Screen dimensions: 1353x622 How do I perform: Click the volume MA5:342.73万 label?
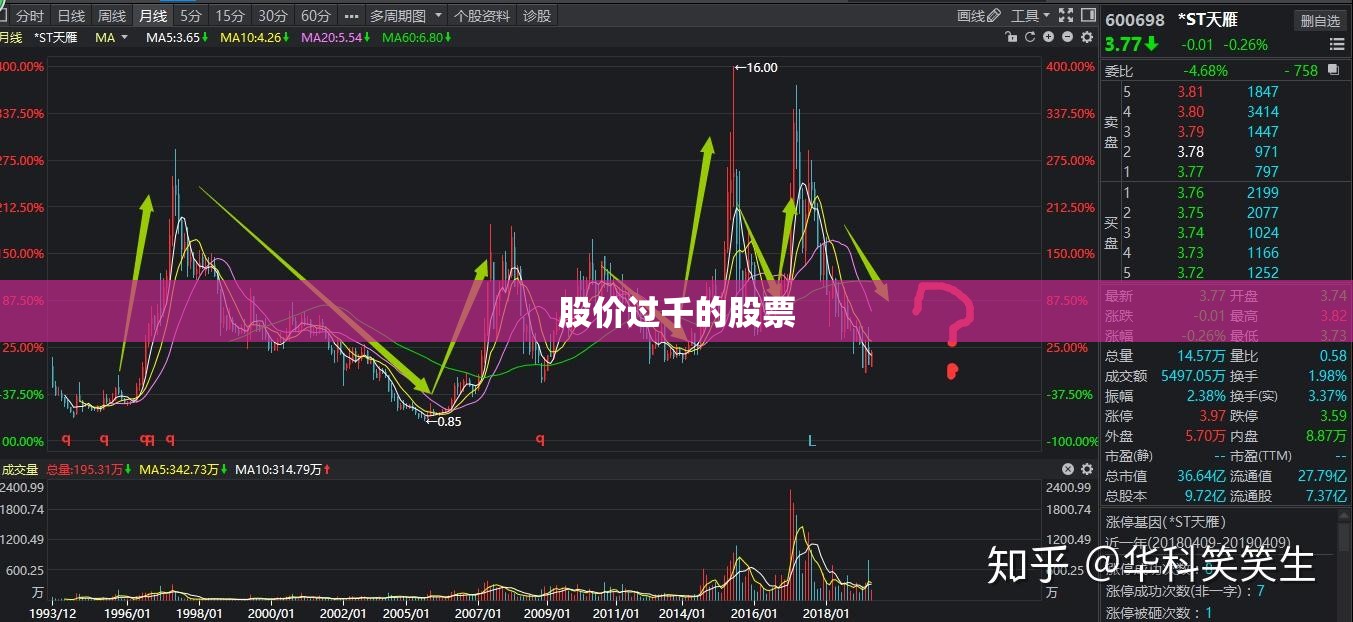[x=179, y=469]
